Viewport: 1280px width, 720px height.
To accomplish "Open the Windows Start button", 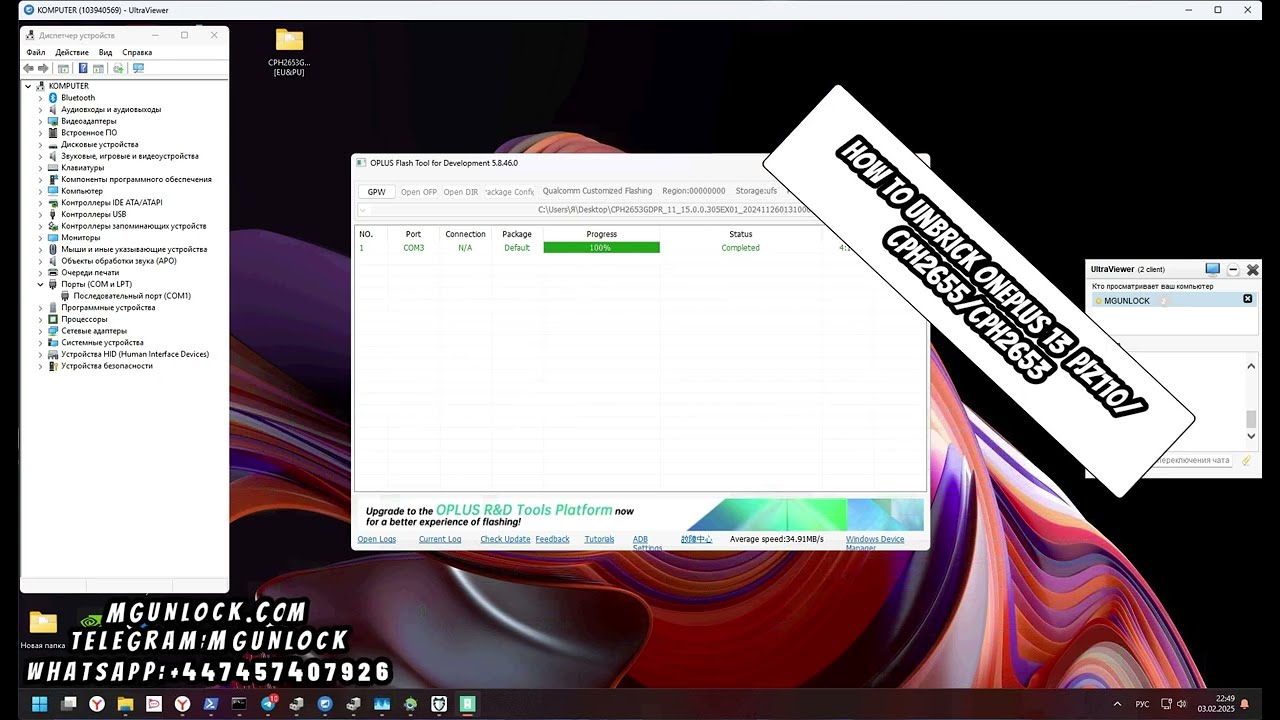I will [x=40, y=704].
